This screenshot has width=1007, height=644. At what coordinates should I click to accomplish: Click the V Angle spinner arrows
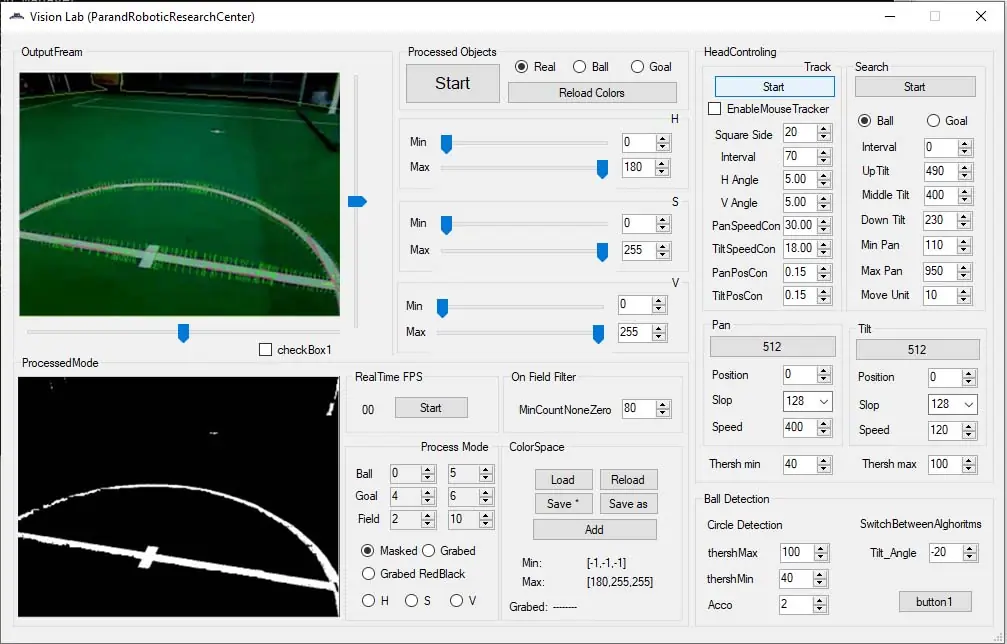click(x=824, y=203)
